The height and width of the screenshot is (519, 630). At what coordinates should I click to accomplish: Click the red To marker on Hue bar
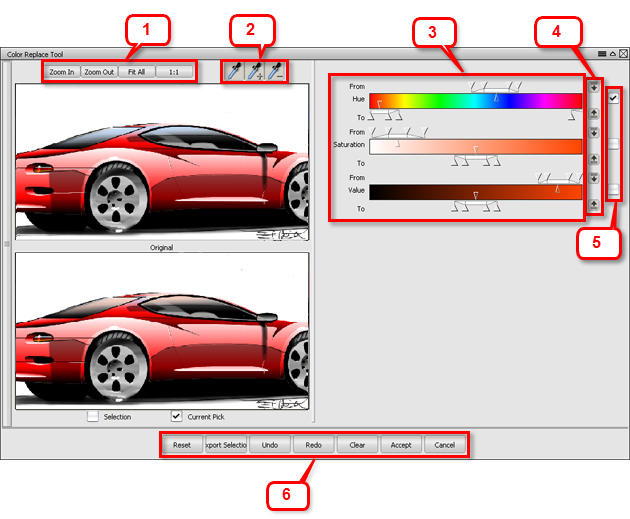tap(379, 104)
